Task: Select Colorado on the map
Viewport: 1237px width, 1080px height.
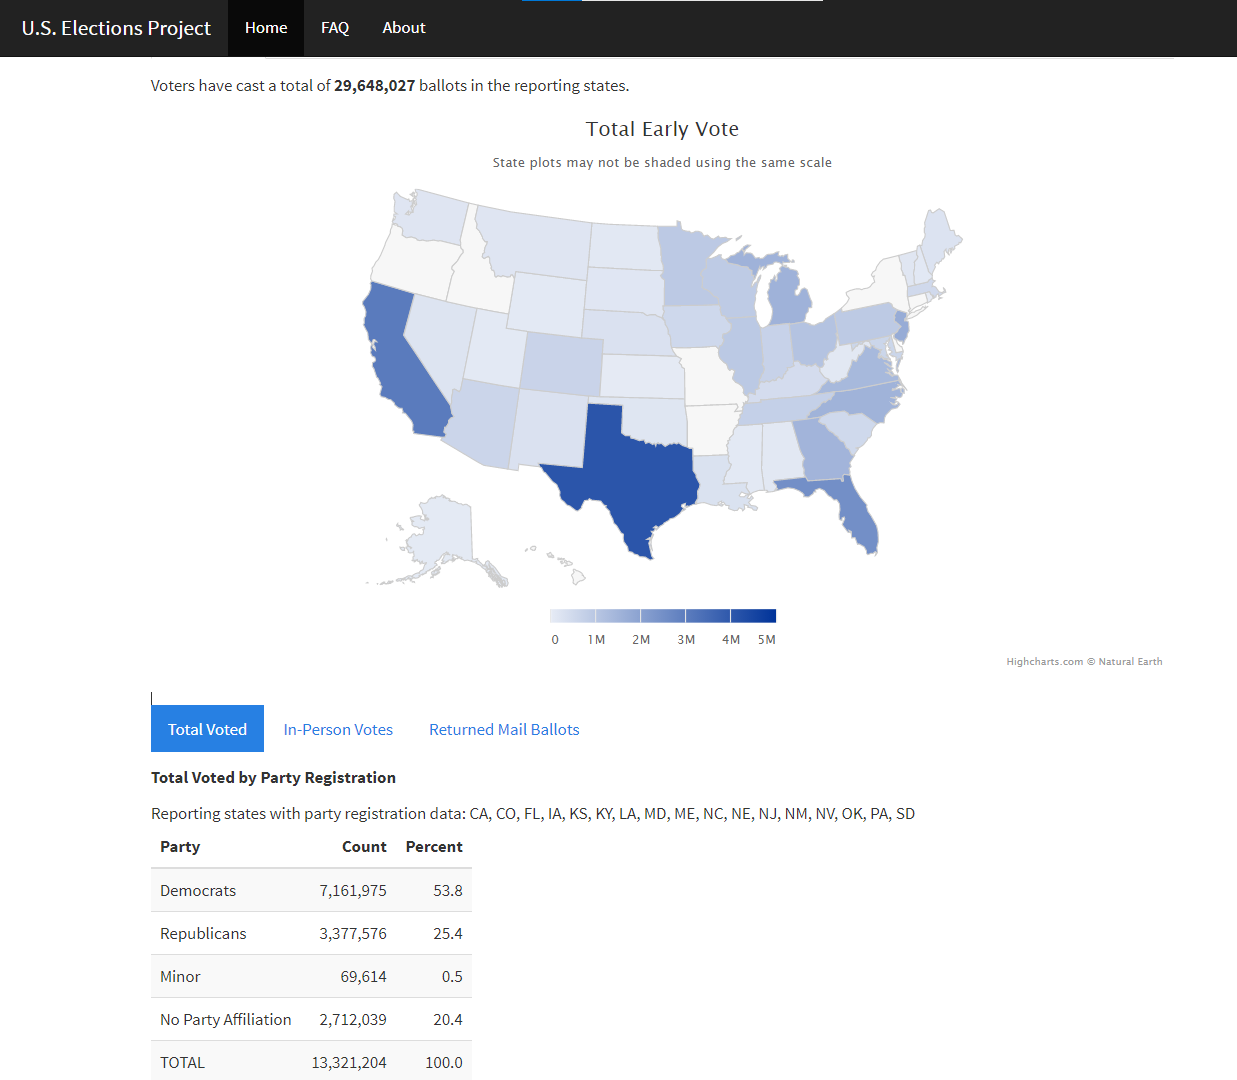Action: 561,363
